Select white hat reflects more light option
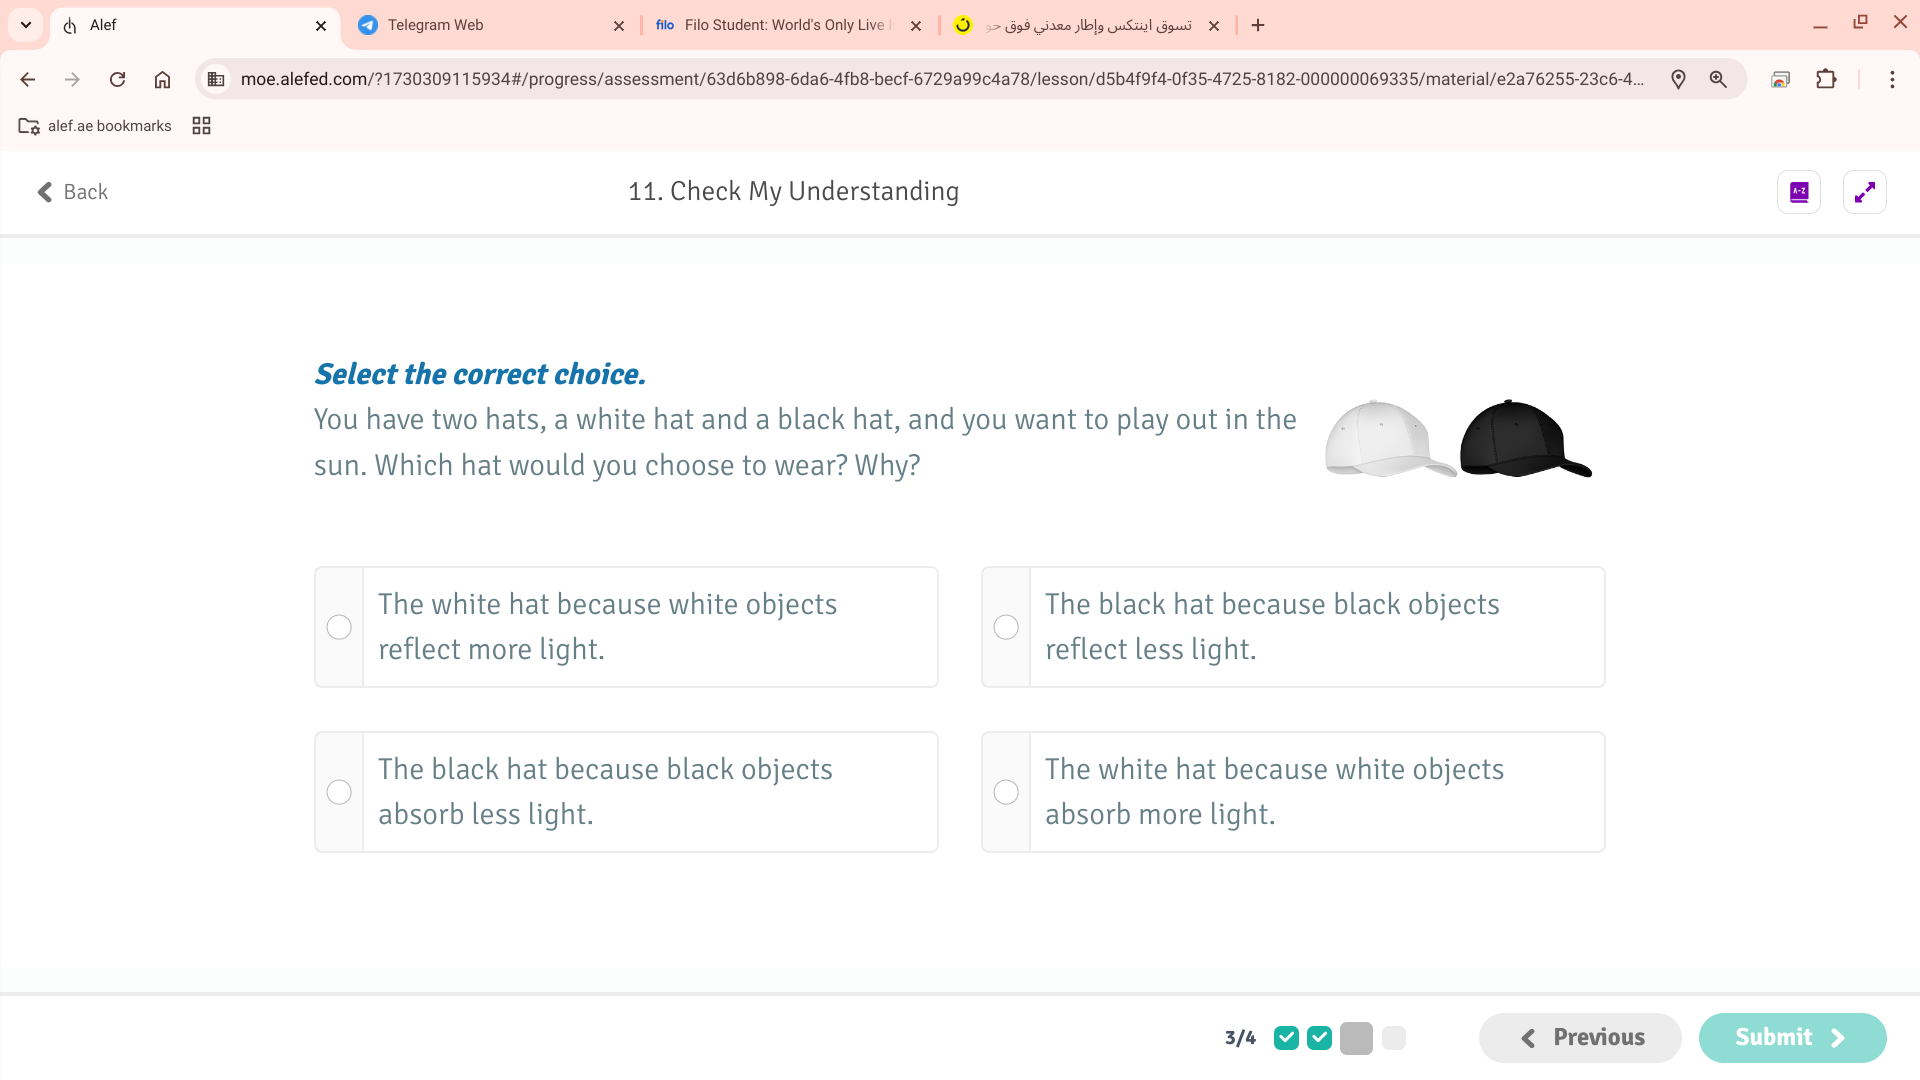 pos(339,627)
